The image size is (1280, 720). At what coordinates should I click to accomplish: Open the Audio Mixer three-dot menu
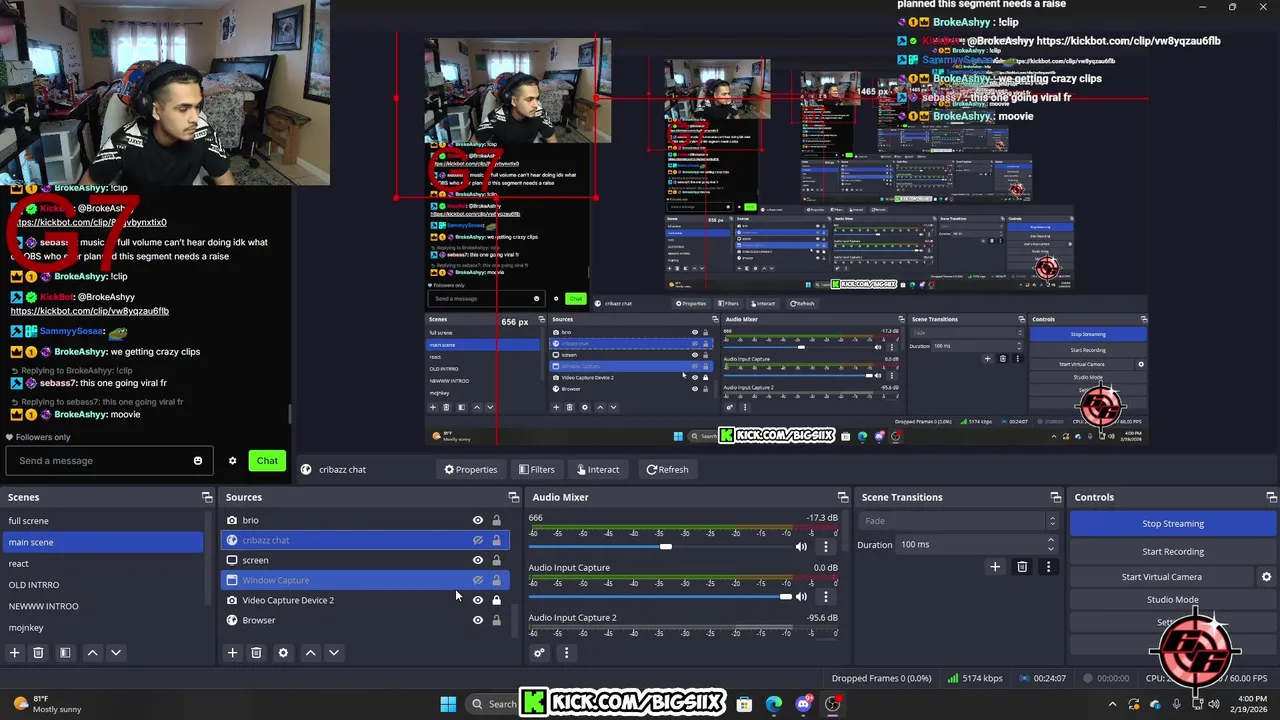click(x=566, y=653)
